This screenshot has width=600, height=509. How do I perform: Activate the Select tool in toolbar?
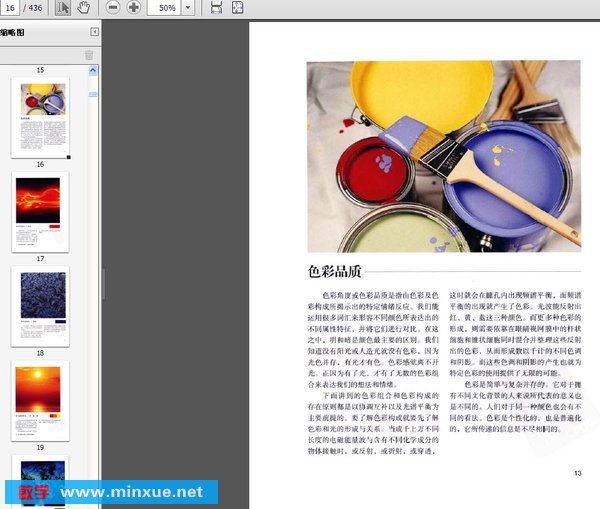[63, 8]
